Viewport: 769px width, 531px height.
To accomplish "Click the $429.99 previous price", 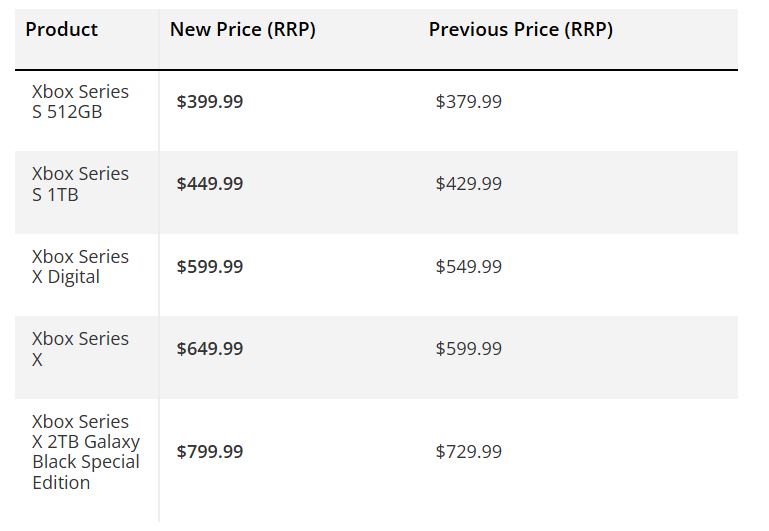I will point(468,184).
